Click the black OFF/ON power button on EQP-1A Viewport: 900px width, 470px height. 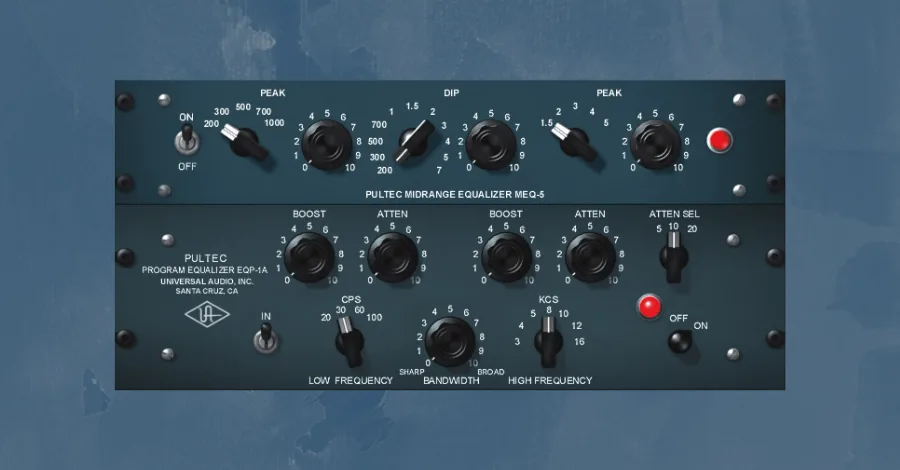(680, 342)
